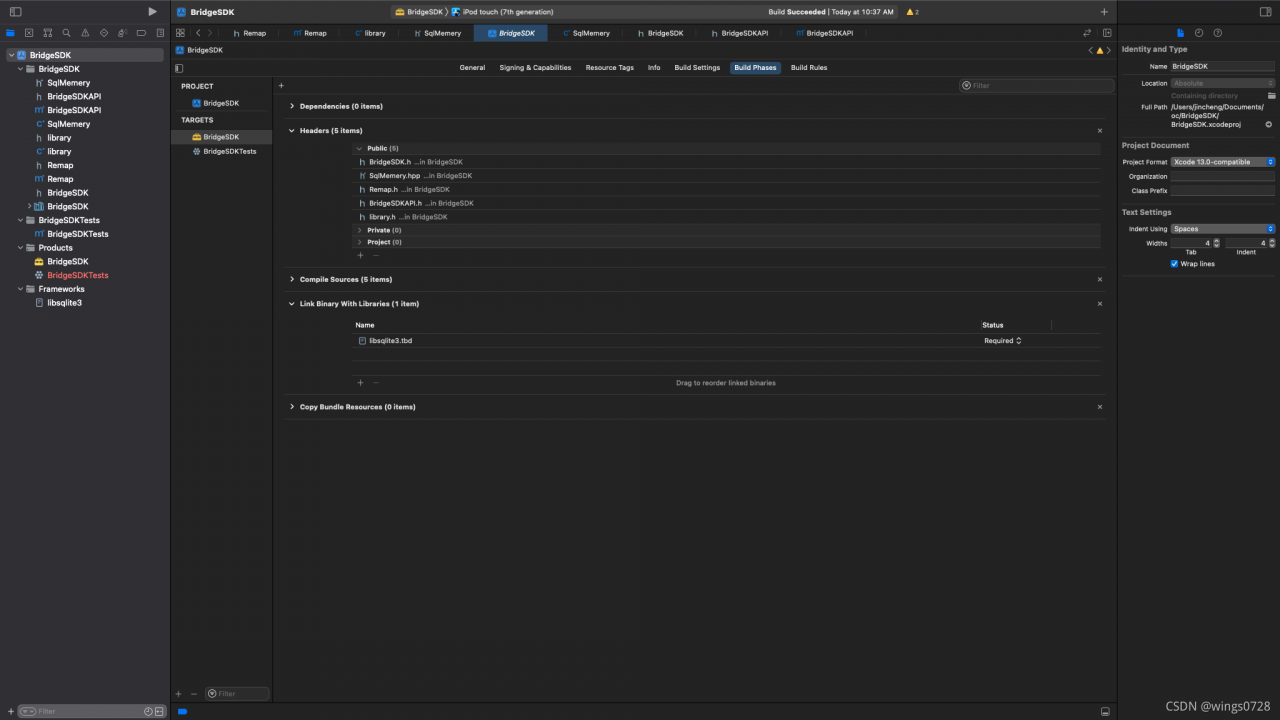
Task: Switch to the Signing & Capabilities tab
Action: [535, 68]
